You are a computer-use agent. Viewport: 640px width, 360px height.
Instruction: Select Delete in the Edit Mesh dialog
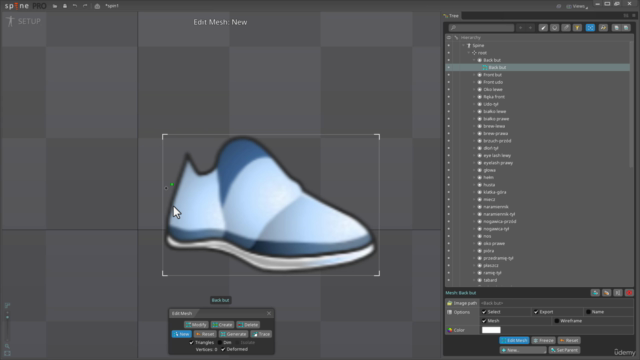[248, 325]
